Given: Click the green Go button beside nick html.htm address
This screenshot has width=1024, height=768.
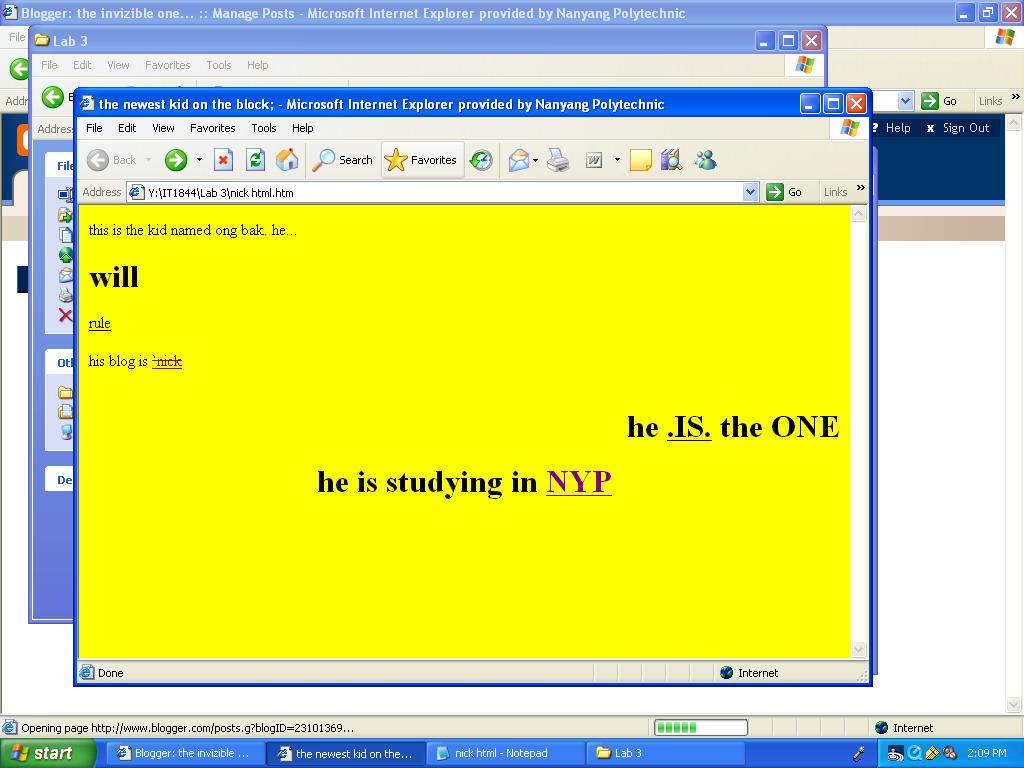Looking at the screenshot, I should click(784, 192).
